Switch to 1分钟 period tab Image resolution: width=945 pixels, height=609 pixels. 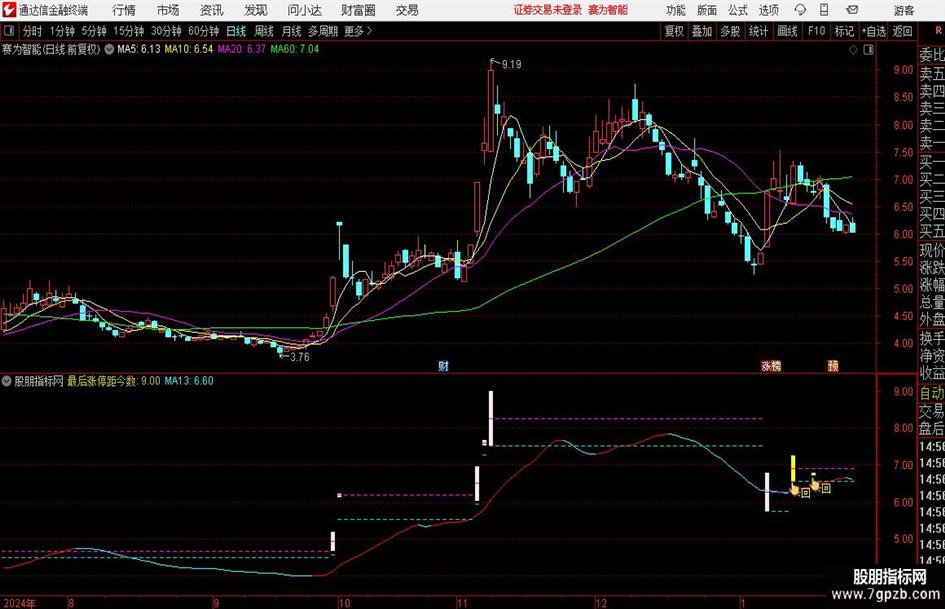click(x=62, y=31)
